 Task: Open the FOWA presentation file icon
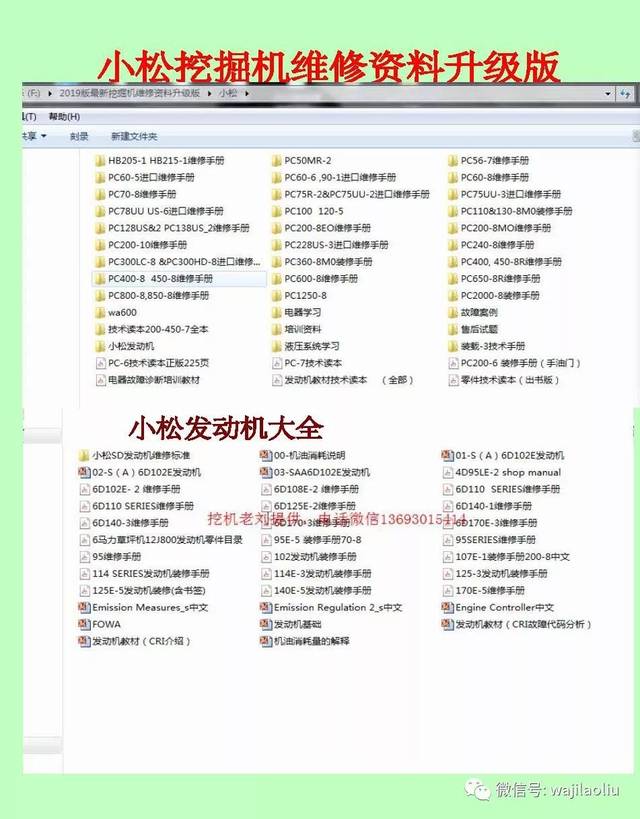pyautogui.click(x=84, y=624)
